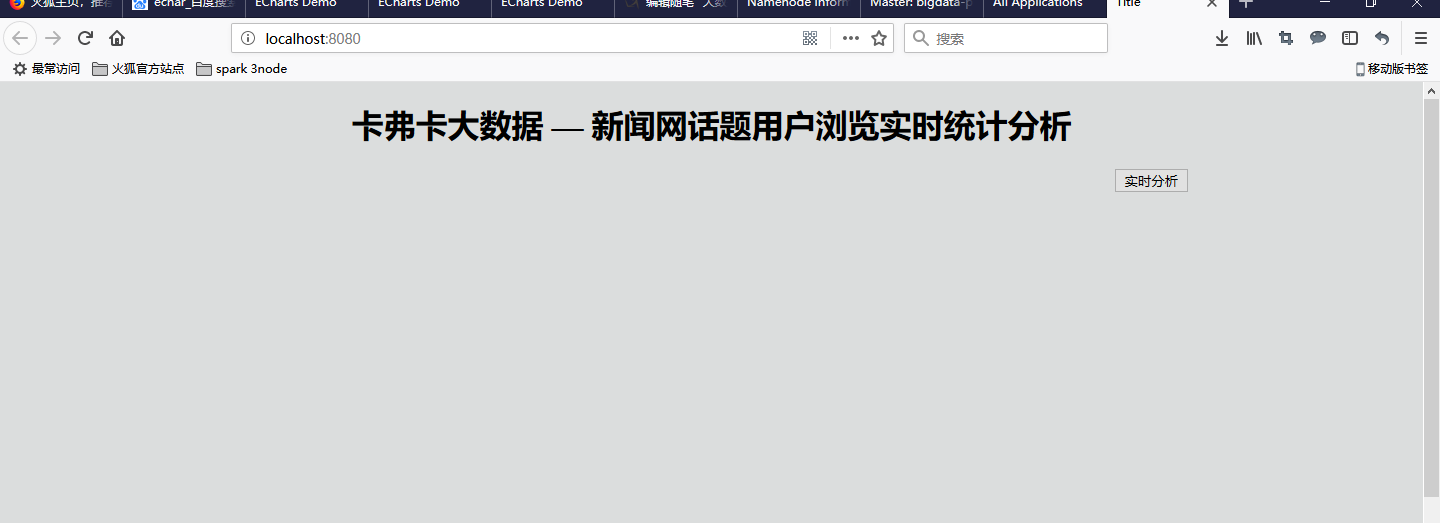1440x523 pixels.
Task: Go back to the previous page
Action: (20, 38)
